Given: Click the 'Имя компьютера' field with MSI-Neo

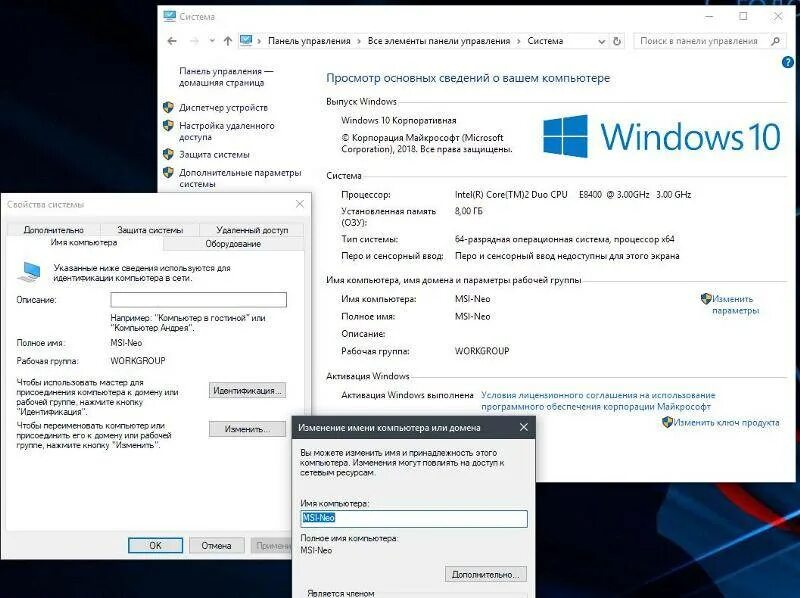Looking at the screenshot, I should 414,518.
